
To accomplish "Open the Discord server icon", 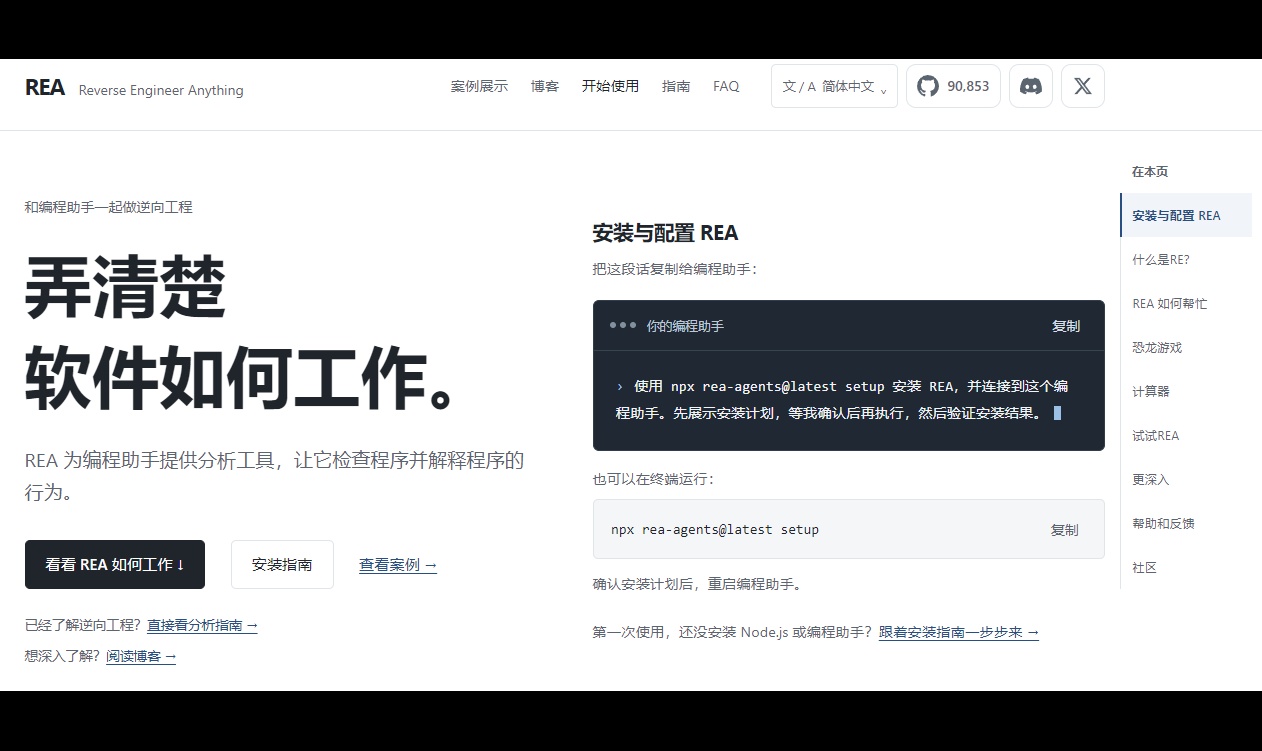I will [x=1030, y=86].
